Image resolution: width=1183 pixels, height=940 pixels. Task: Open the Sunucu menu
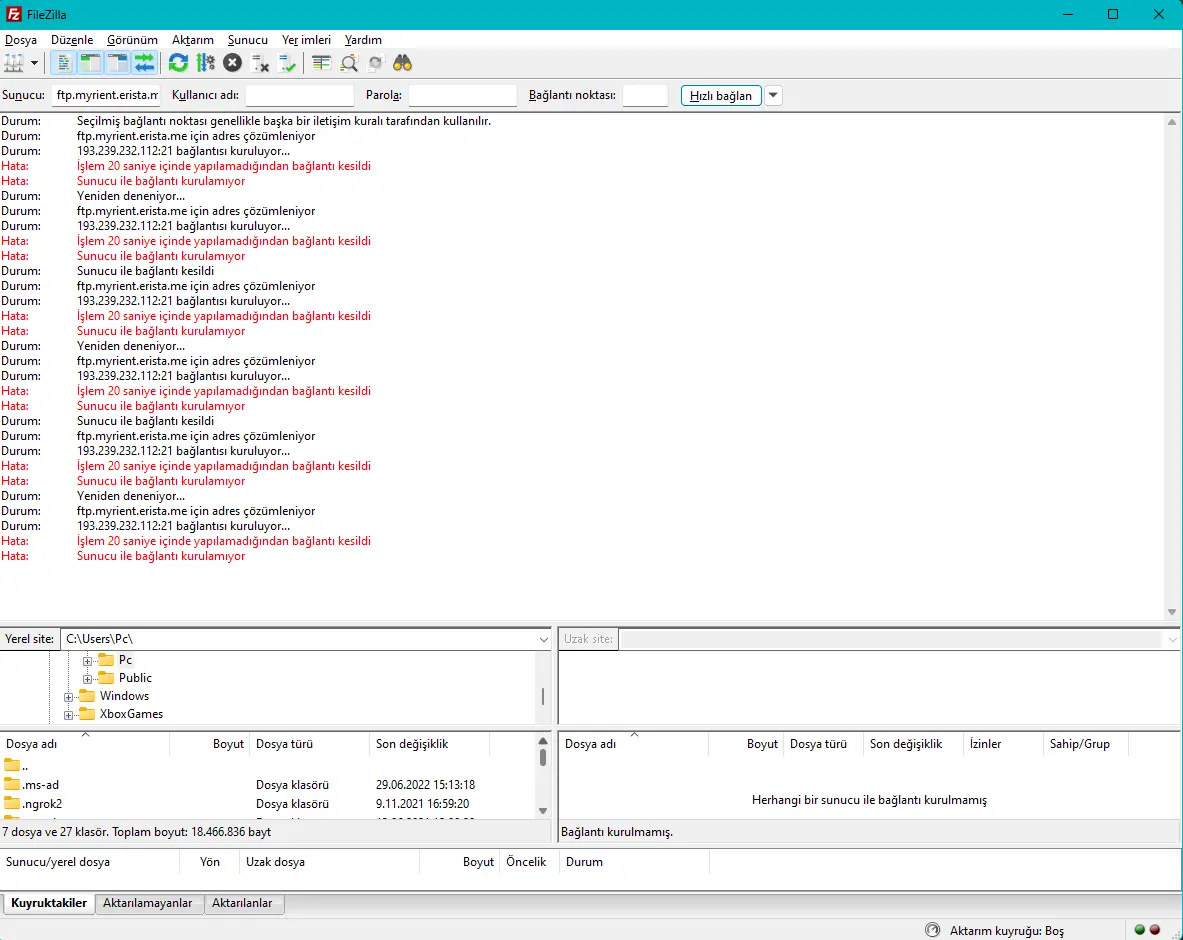coord(247,40)
